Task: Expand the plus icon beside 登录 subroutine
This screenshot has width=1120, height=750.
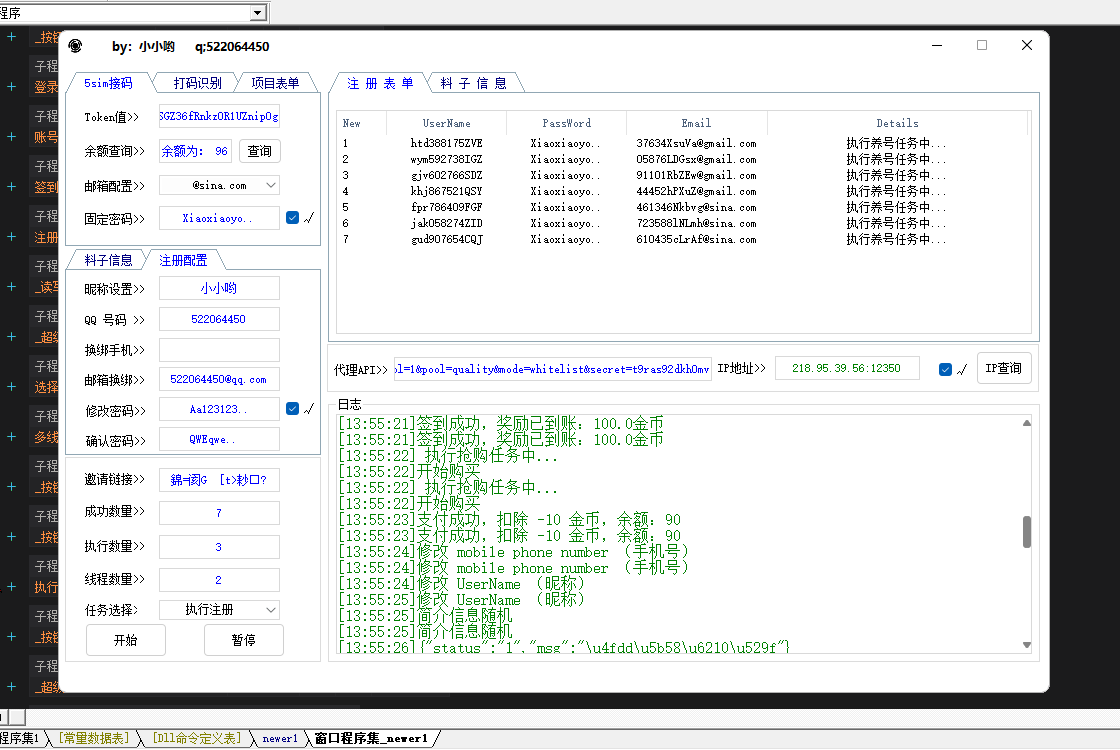Action: click(x=12, y=87)
